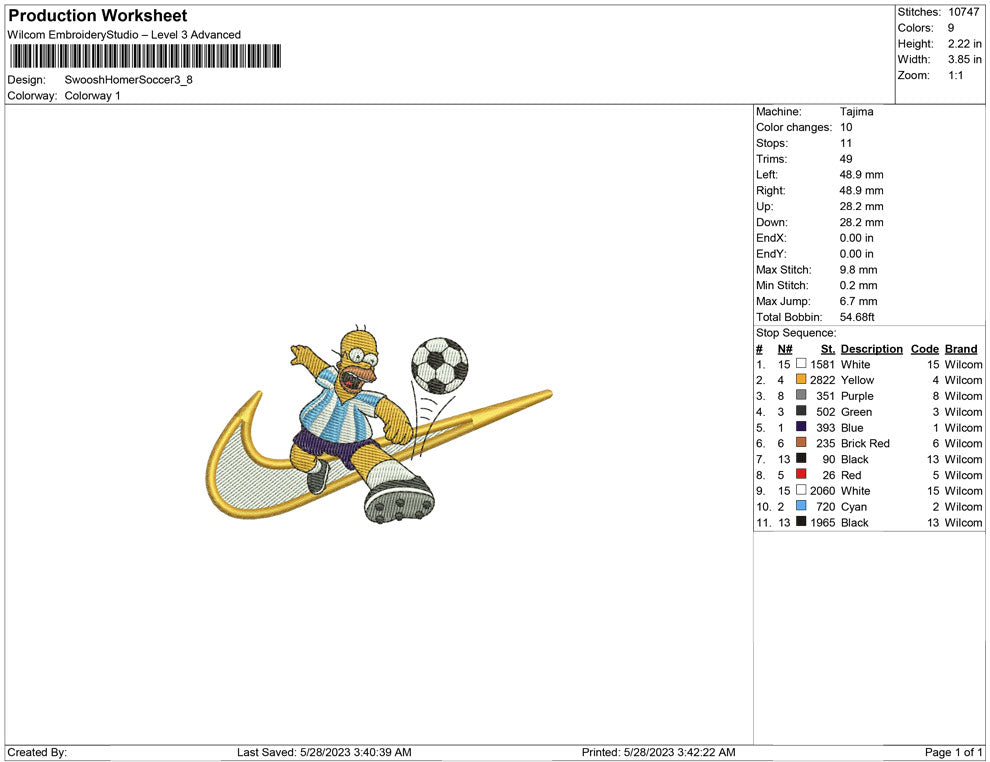Click the Left value '48.9 mm'
Screen dimensions: 990x762
tap(862, 175)
